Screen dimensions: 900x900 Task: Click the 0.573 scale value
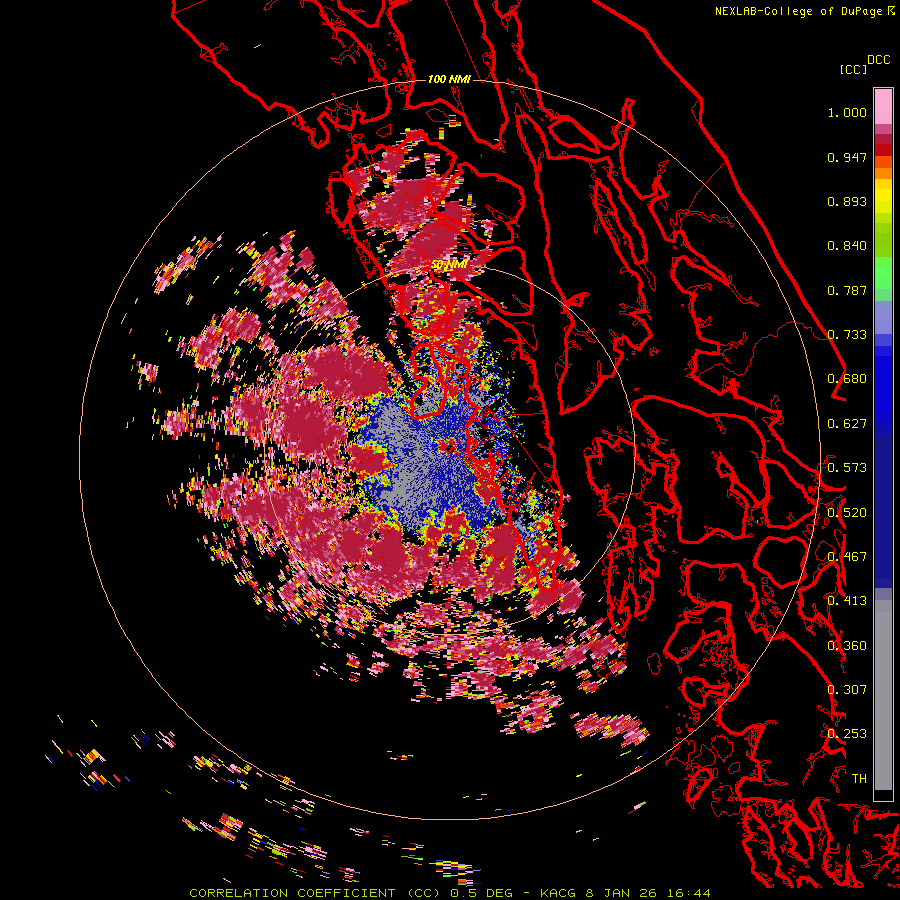click(847, 468)
